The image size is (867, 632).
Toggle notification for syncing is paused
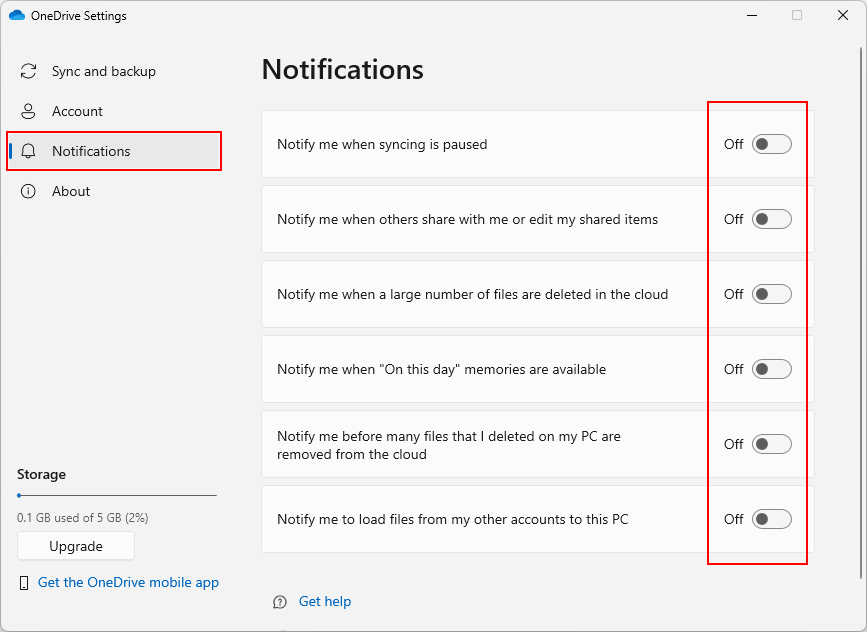pos(771,144)
